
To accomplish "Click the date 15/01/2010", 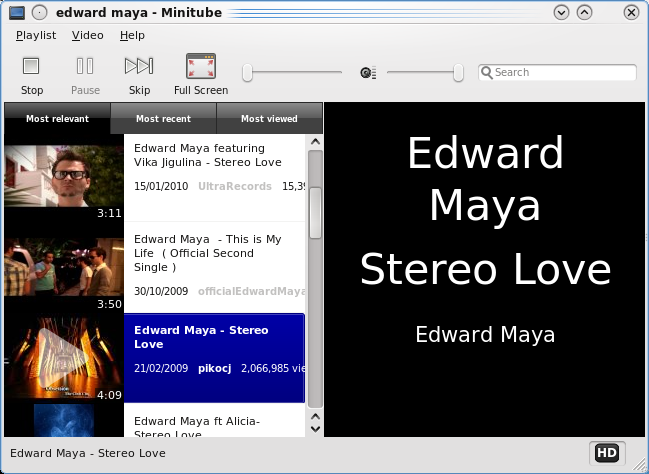I will pyautogui.click(x=161, y=186).
